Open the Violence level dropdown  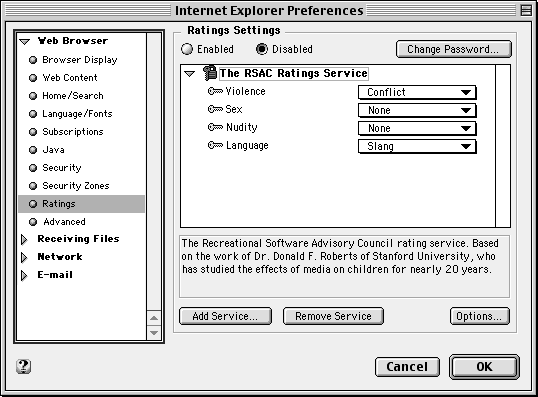[x=417, y=92]
